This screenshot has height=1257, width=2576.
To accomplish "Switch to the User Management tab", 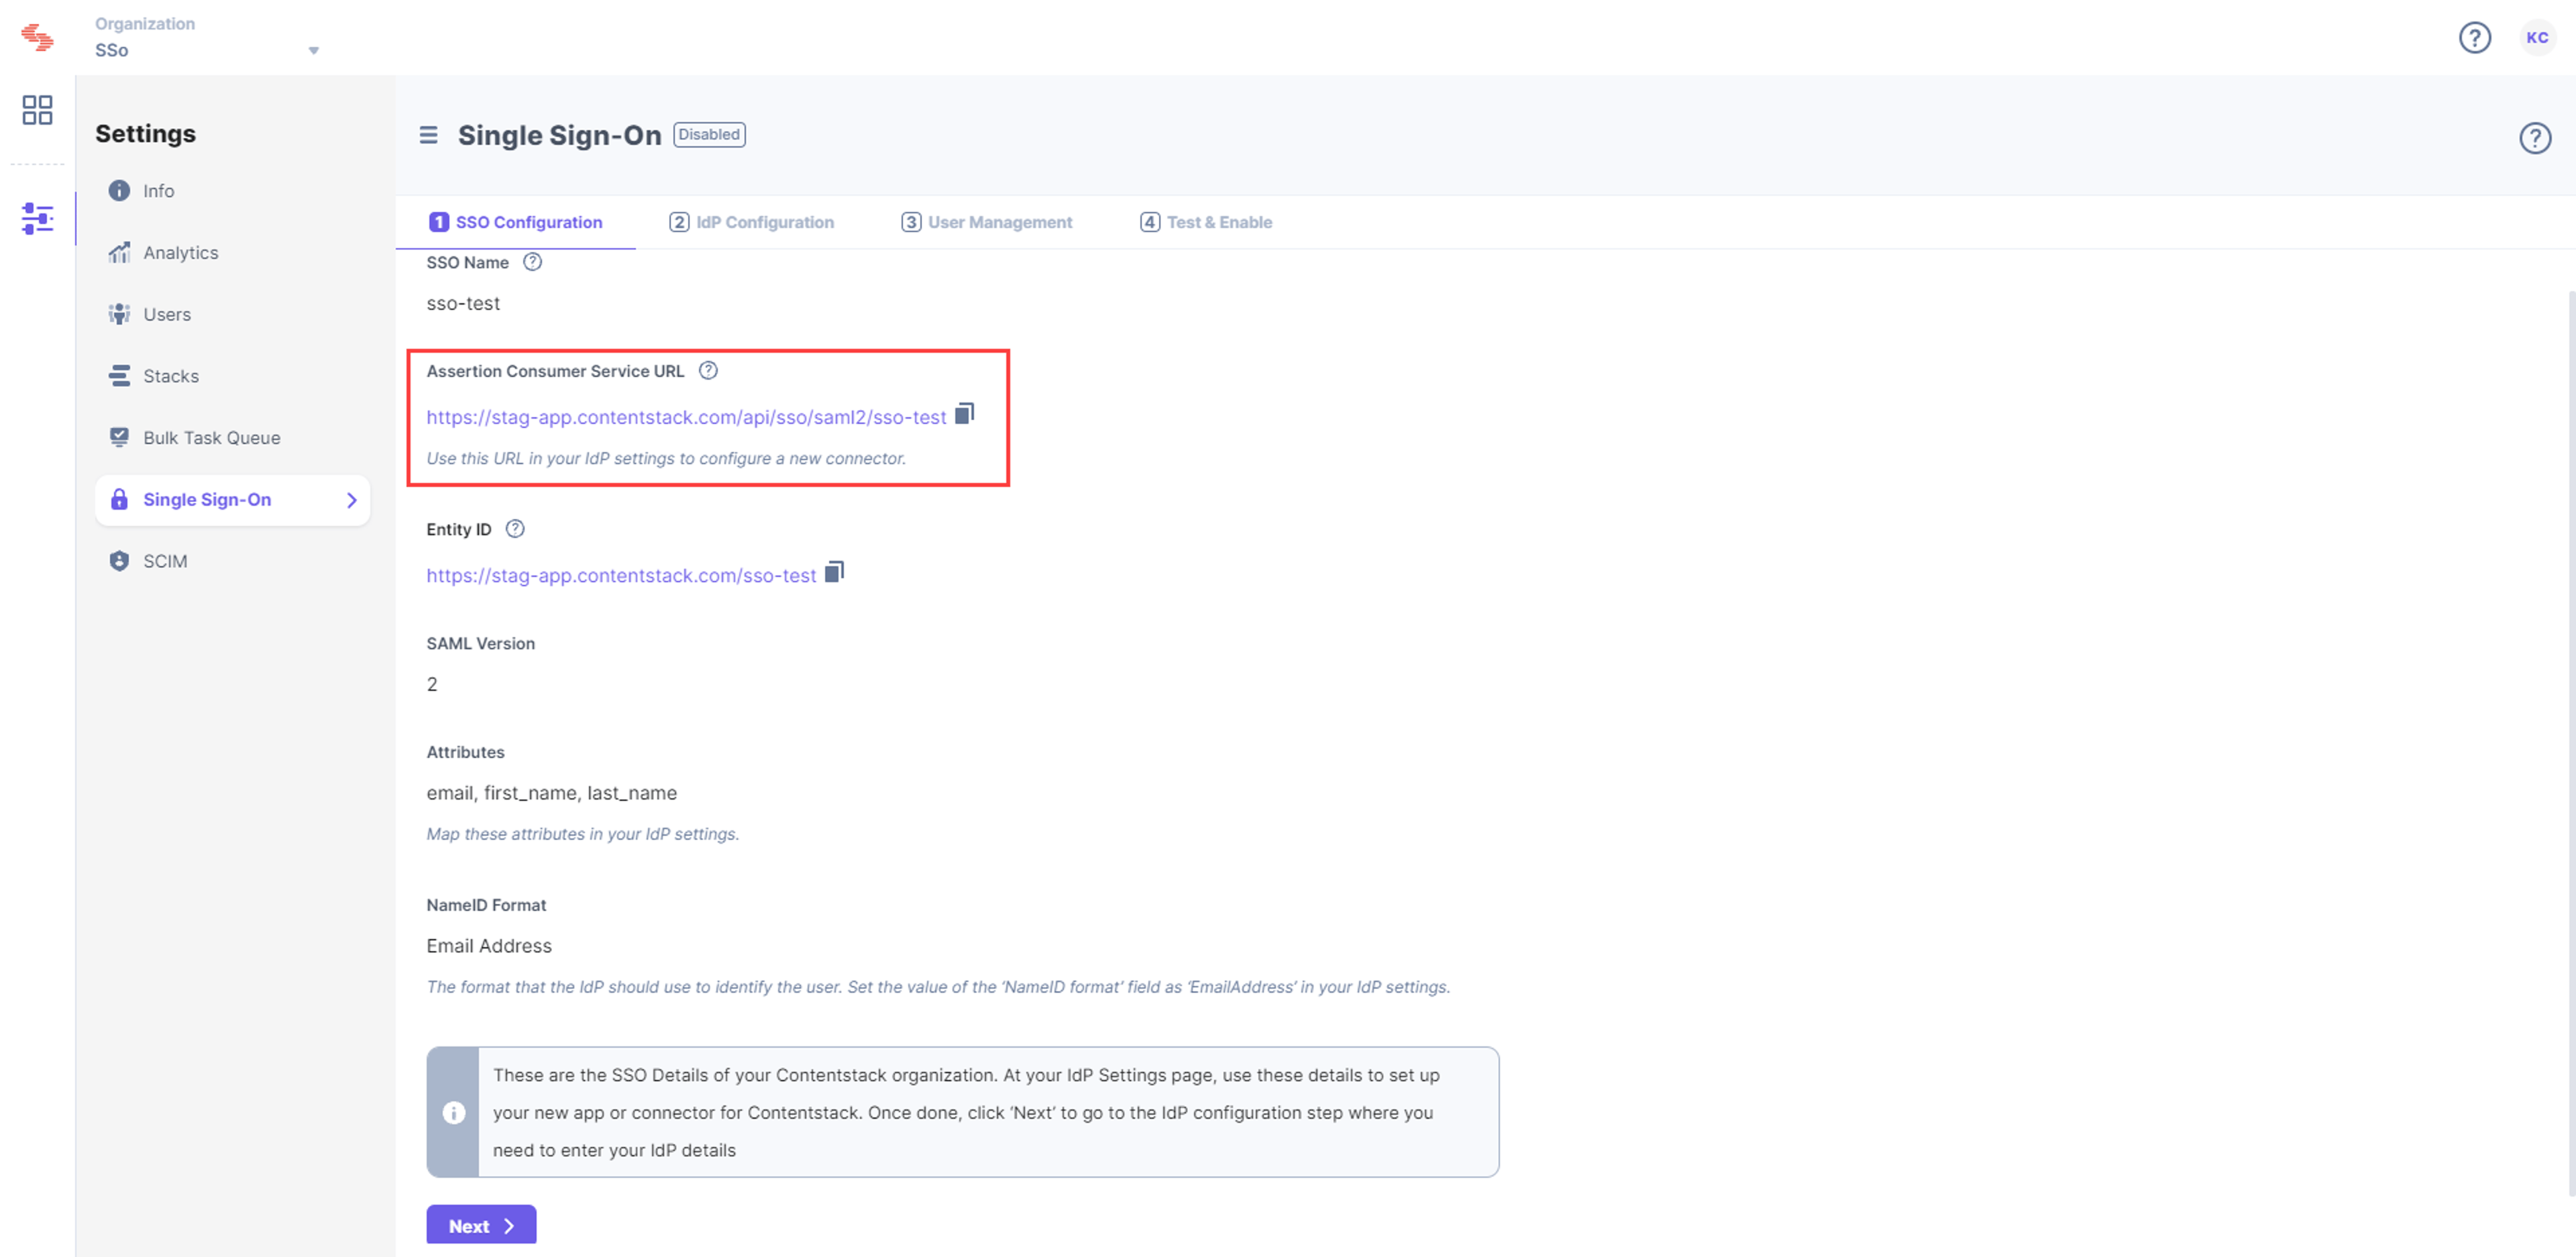I will (x=987, y=222).
